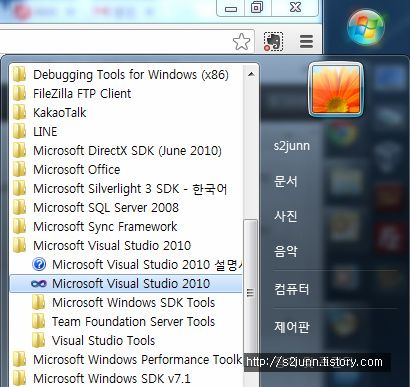Screen dimensions: 410x387
Task: Open 음악 (Music) from Start menu
Action: (285, 251)
